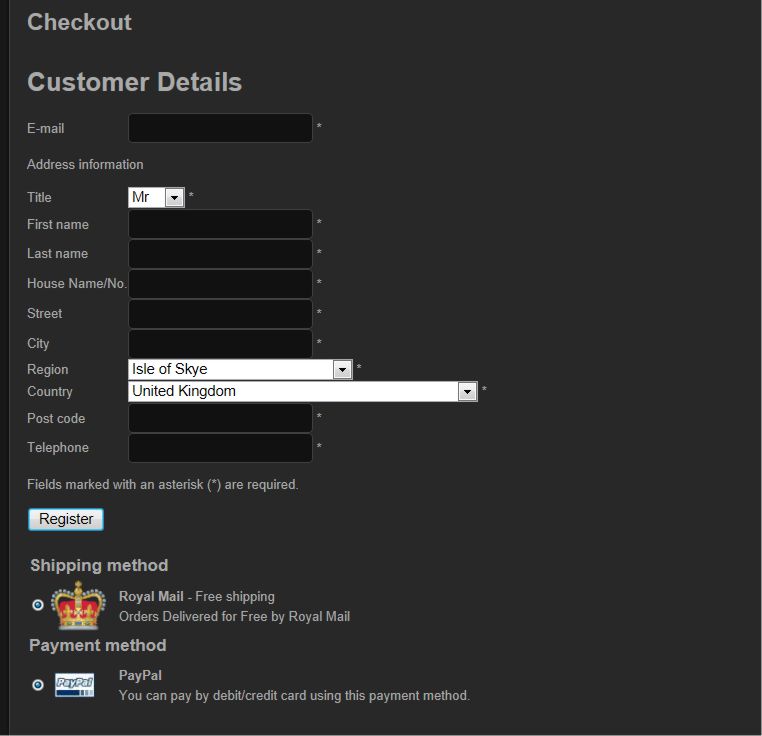Focus the City input field

(220, 344)
